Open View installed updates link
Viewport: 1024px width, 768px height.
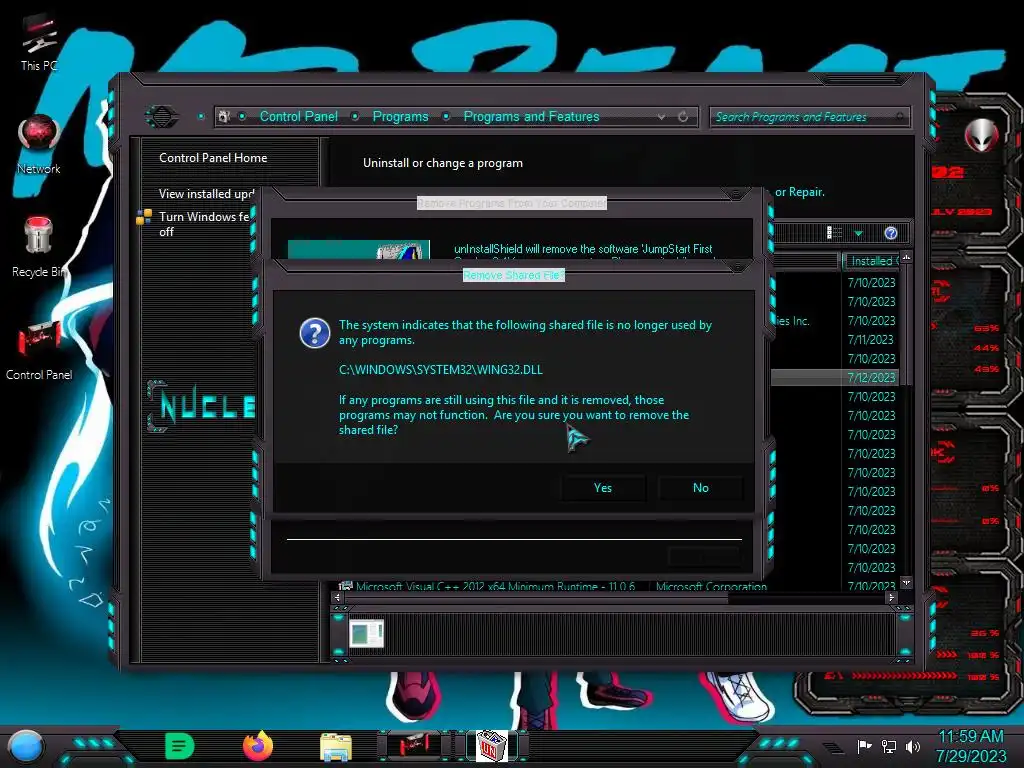point(206,194)
